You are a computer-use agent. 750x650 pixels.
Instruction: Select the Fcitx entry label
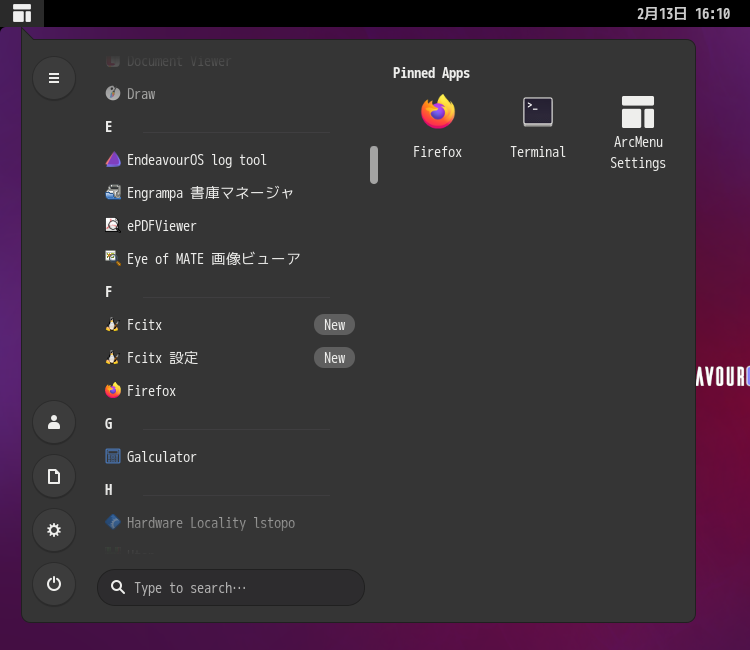144,325
